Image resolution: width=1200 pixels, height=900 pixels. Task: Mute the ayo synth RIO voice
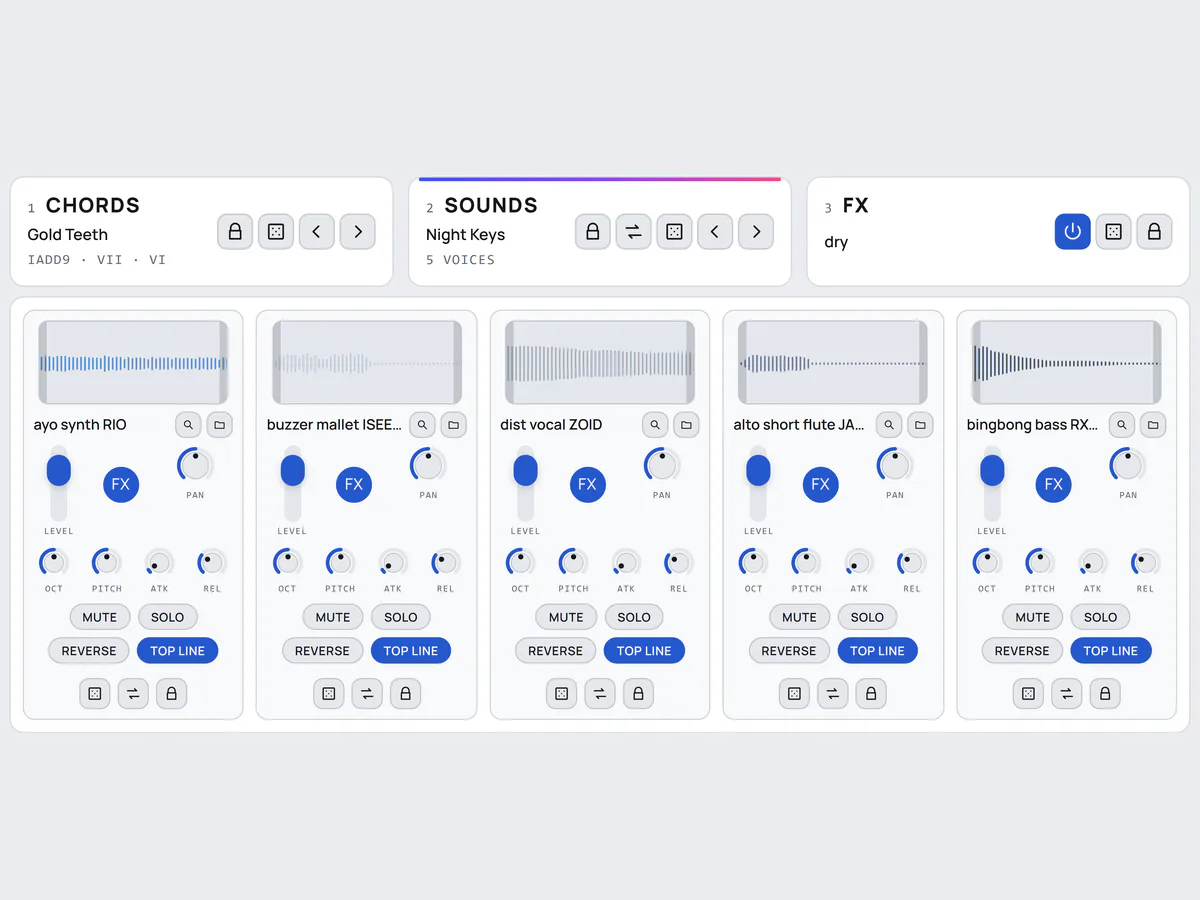tap(100, 617)
